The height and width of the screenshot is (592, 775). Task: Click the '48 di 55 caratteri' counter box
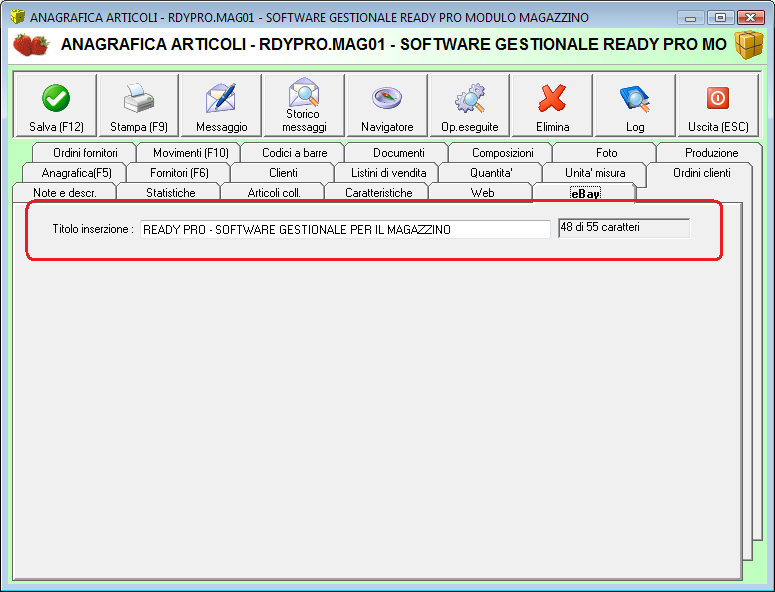pos(624,228)
